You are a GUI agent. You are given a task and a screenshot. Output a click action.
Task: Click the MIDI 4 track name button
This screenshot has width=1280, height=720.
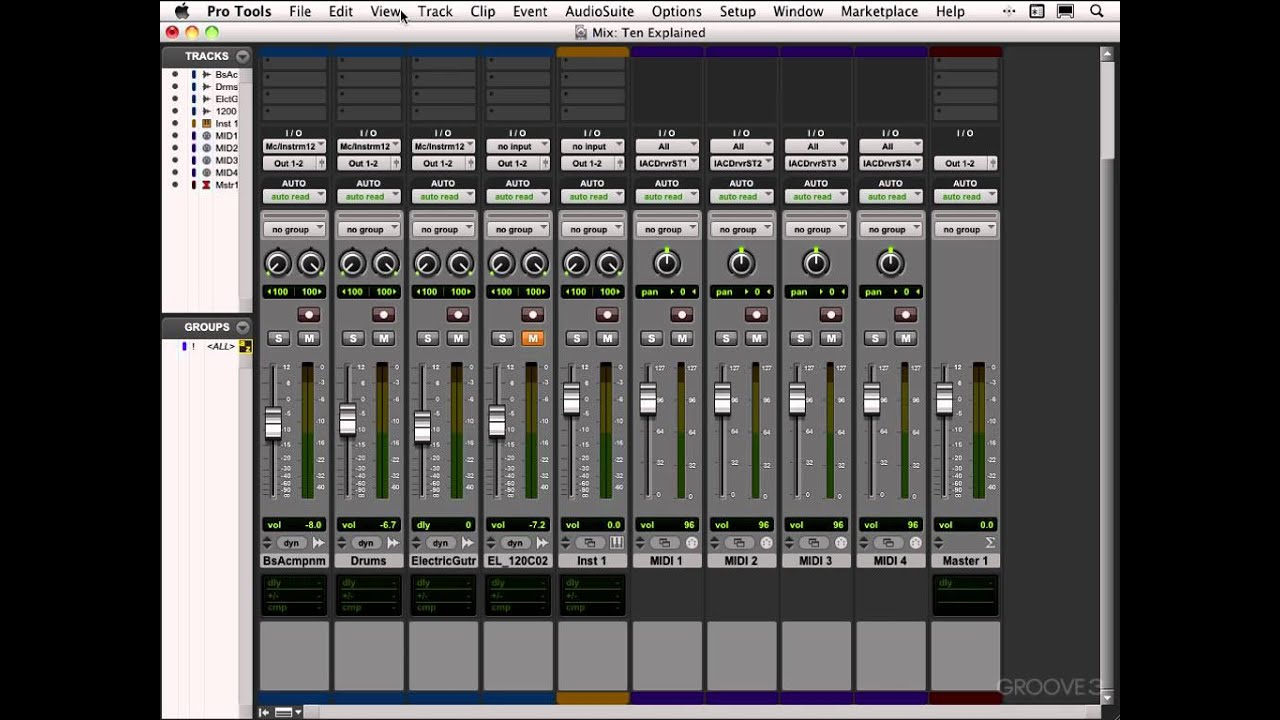click(890, 561)
